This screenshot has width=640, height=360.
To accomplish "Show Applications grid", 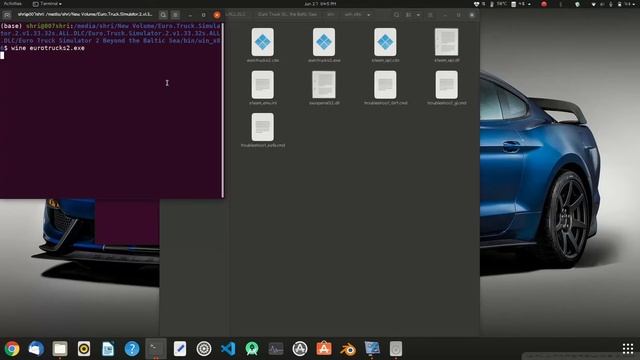I will pyautogui.click(x=628, y=349).
